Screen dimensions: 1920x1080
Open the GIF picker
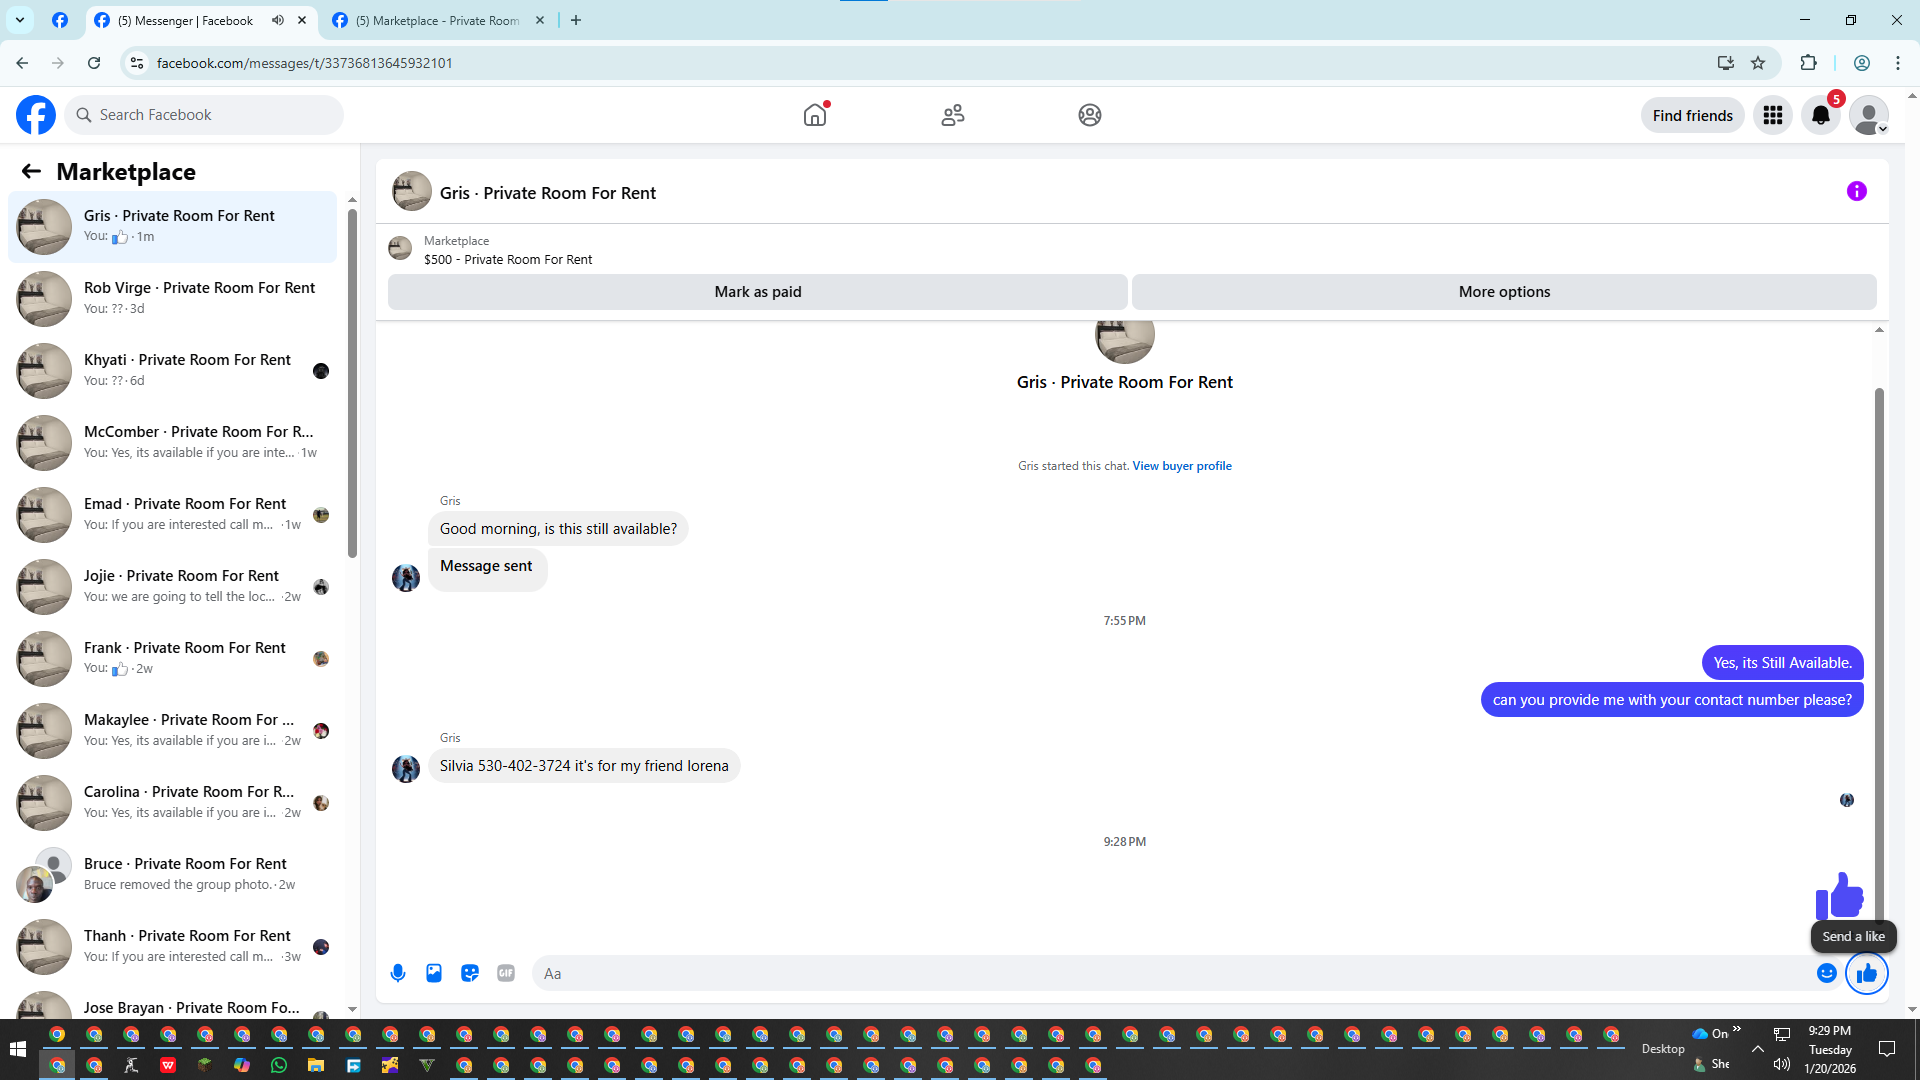506,973
